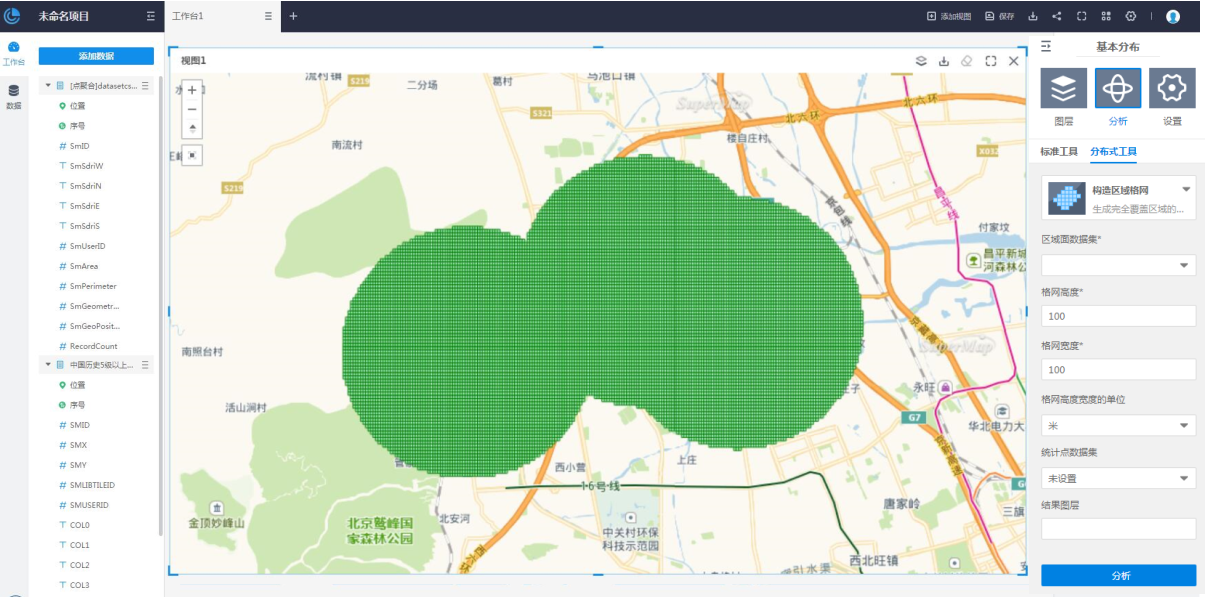Click the 添加数据 button
This screenshot has width=1206, height=597.
click(96, 56)
